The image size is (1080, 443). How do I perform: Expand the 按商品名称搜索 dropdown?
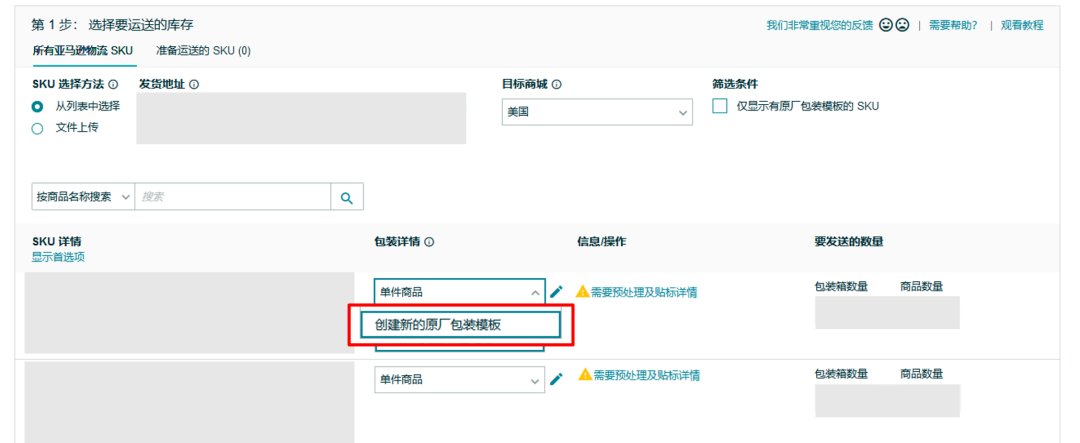pos(83,197)
